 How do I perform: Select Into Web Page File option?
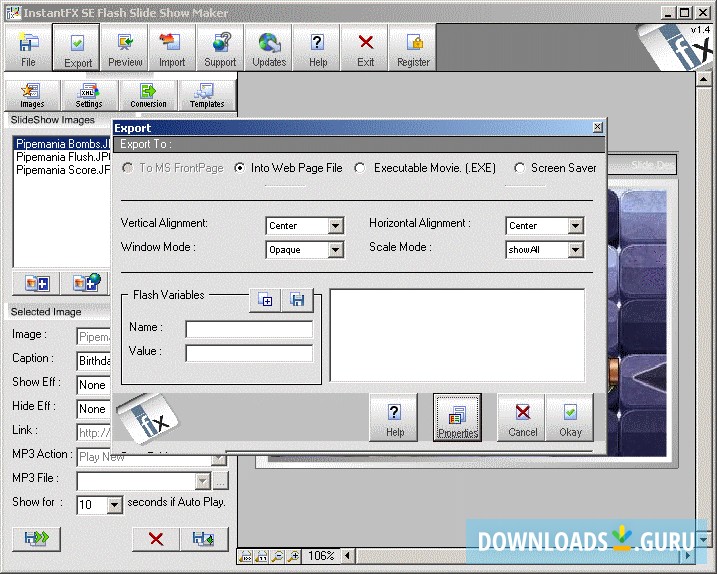coord(240,168)
